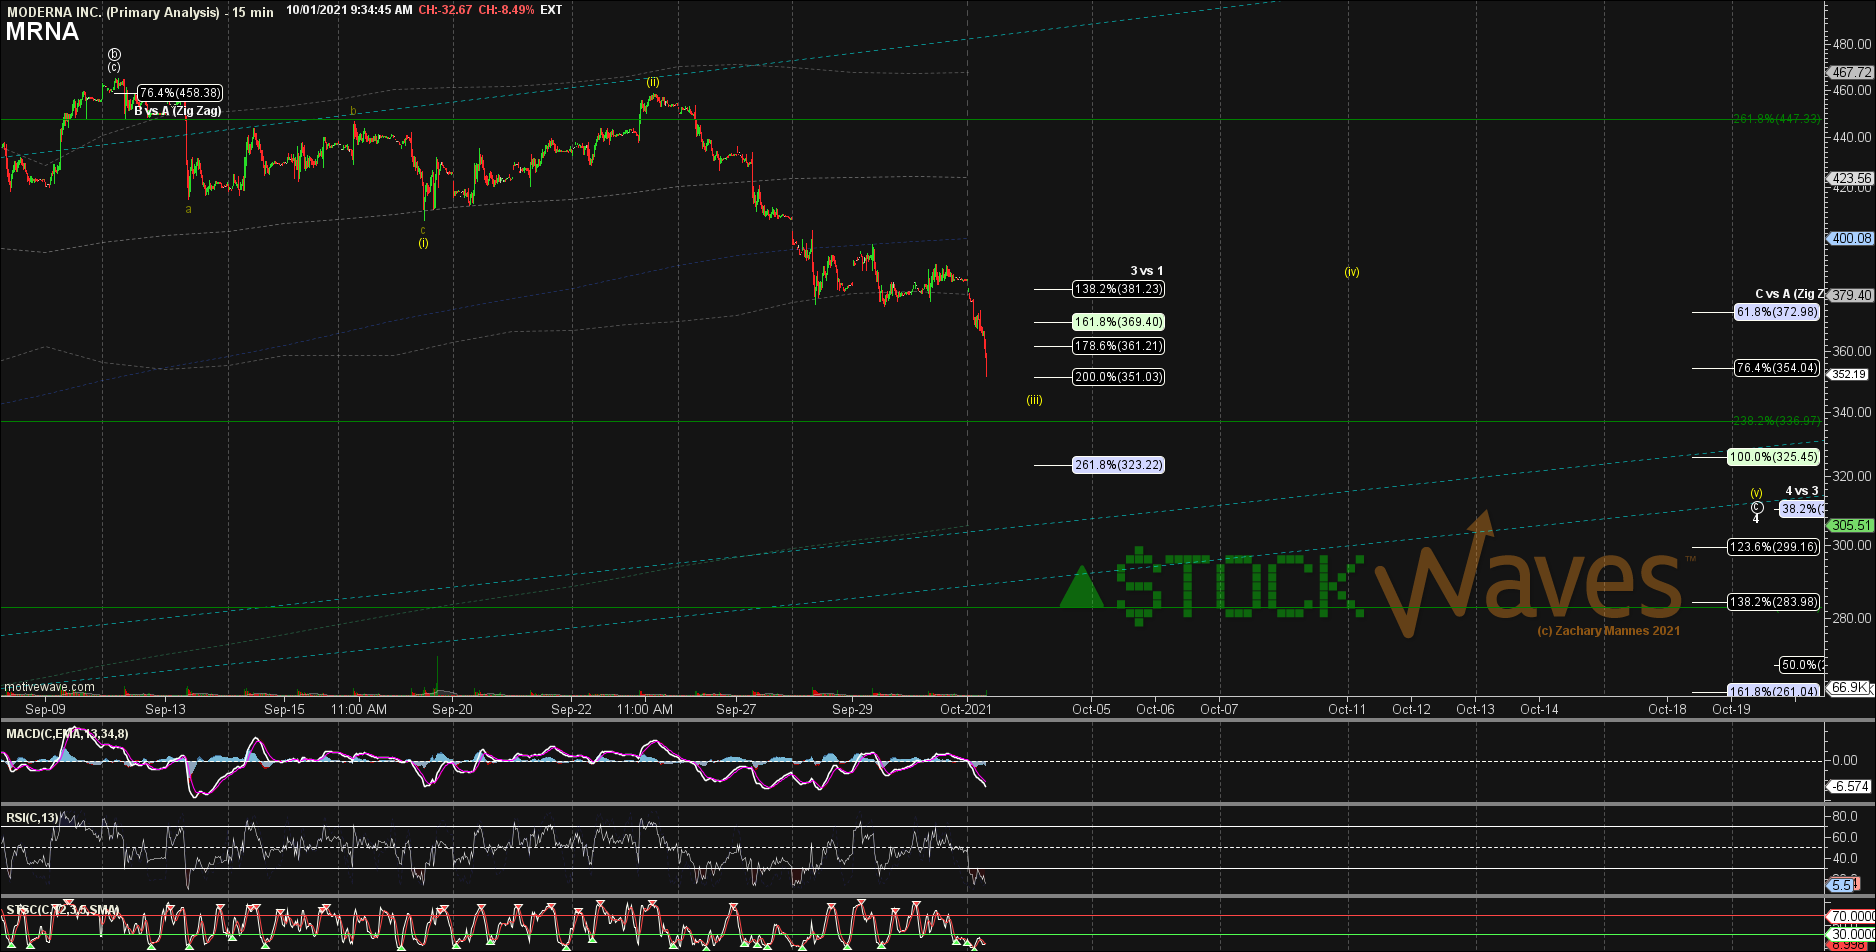Click the 340.00 price axis label
The height and width of the screenshot is (952, 1876).
coord(1852,412)
